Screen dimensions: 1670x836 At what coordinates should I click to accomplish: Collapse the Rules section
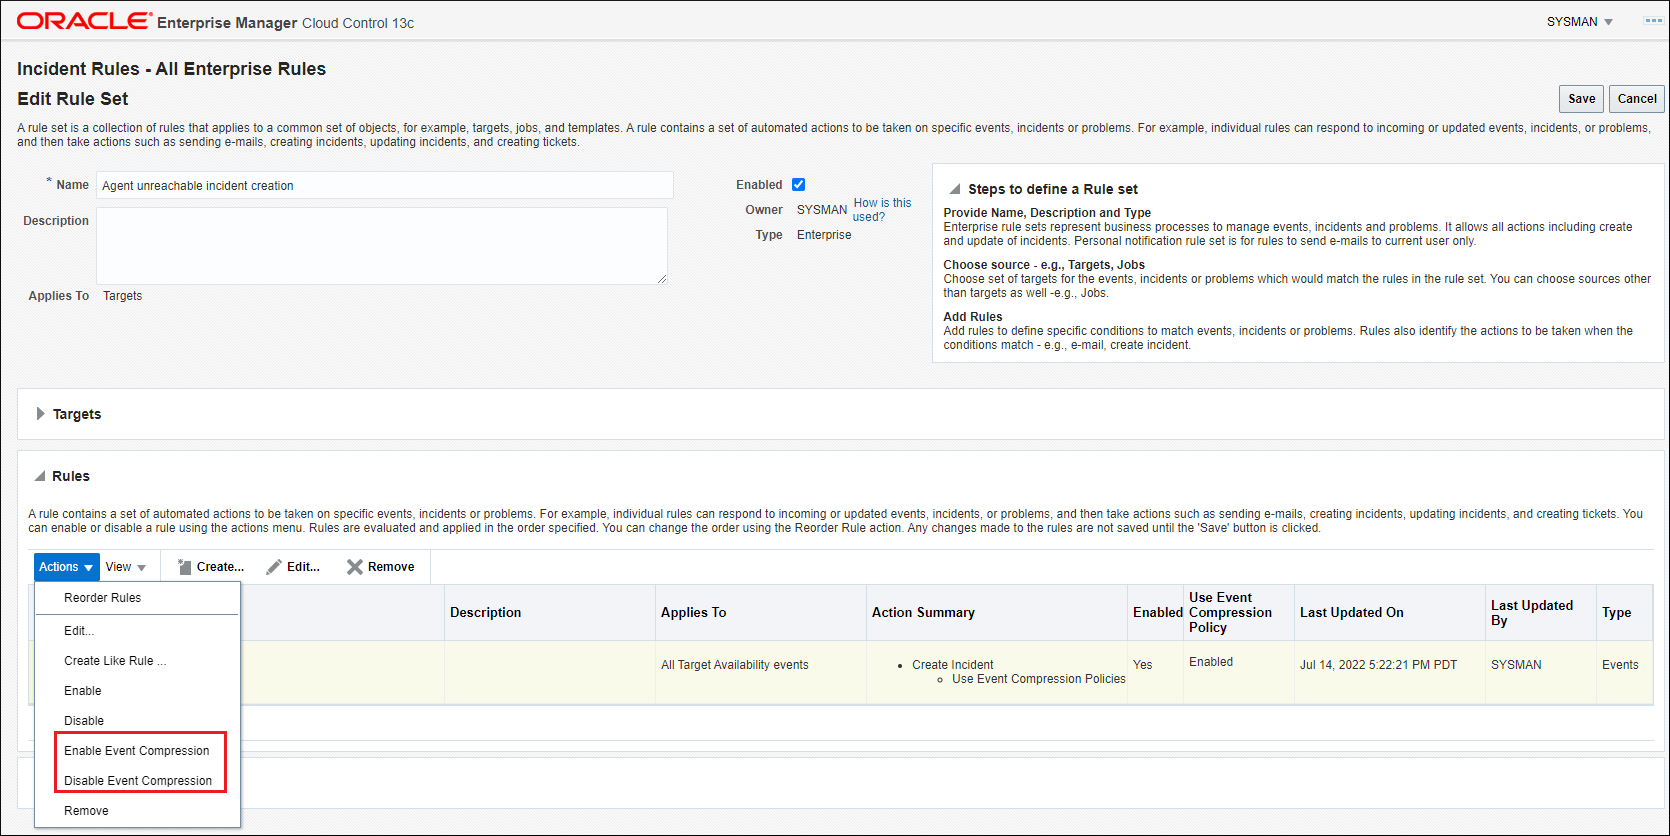coord(40,476)
